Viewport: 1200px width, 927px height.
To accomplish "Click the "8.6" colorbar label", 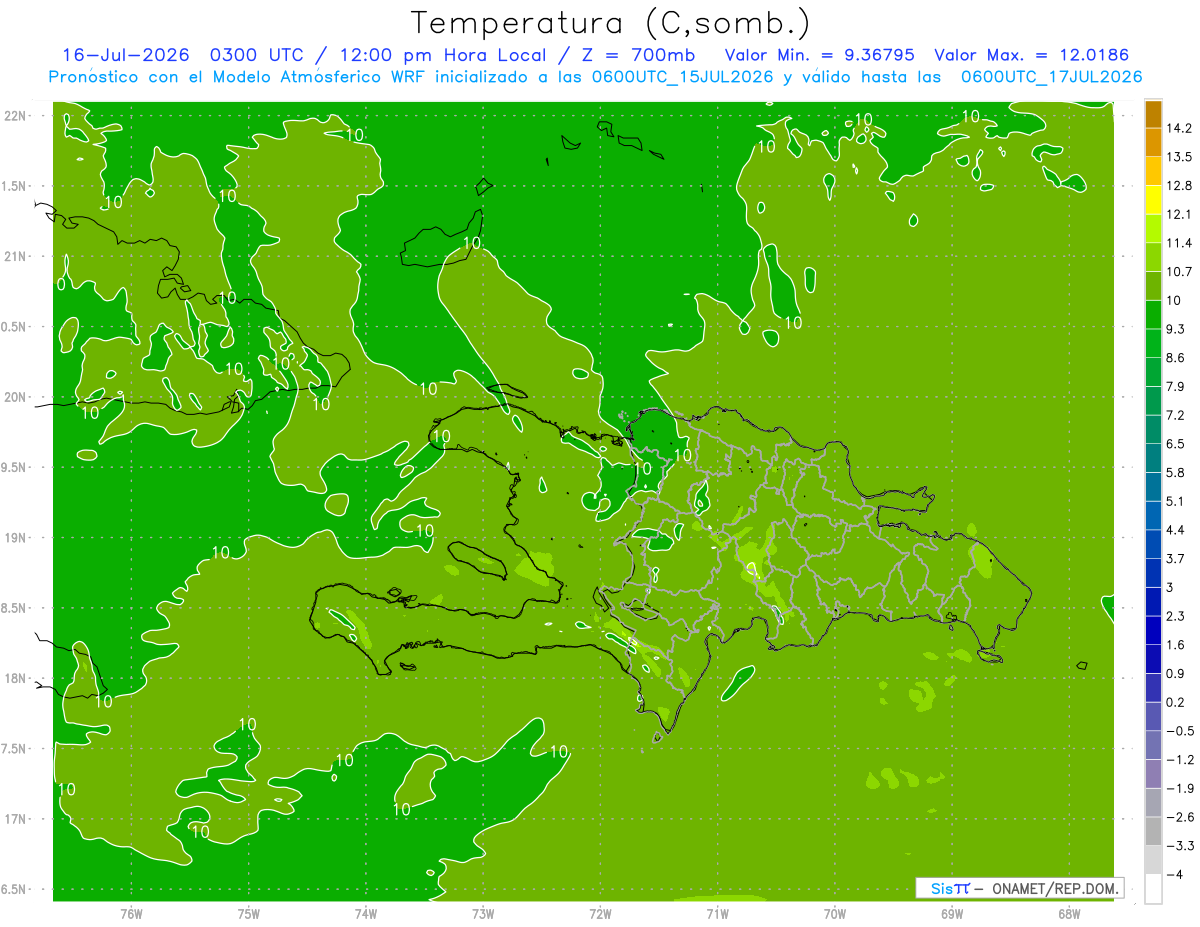I will coord(1177,358).
